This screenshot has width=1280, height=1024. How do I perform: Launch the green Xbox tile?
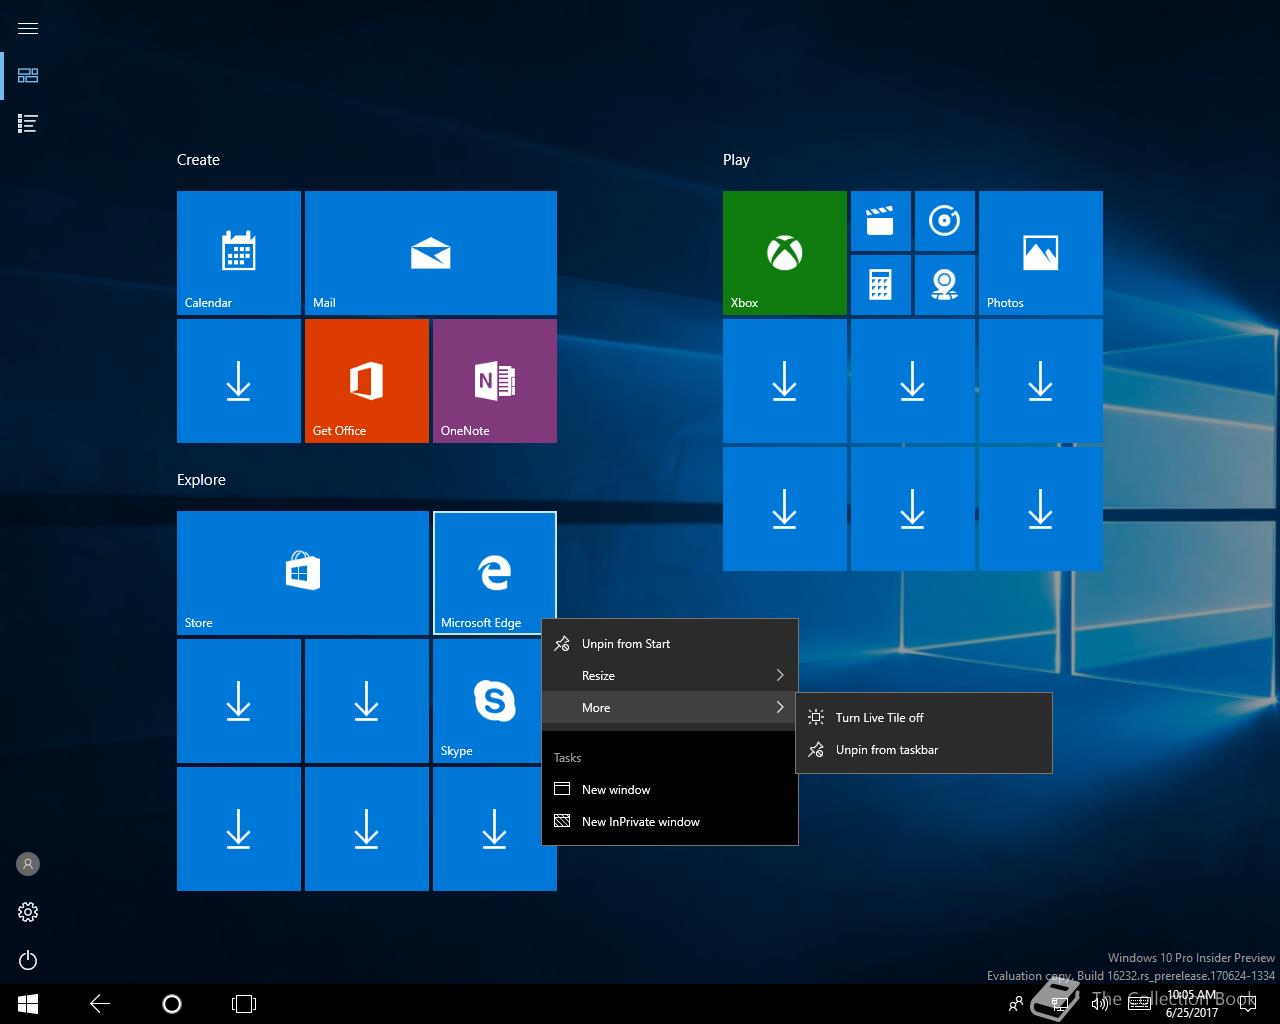pos(785,253)
